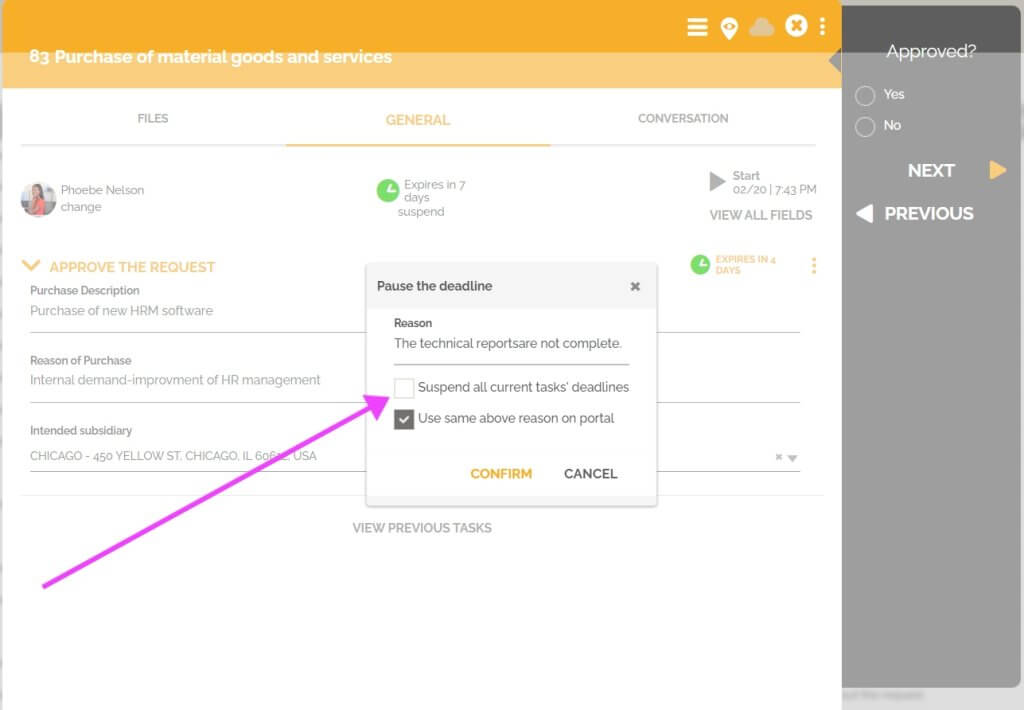
Task: Select the Yes radio button under Approved
Action: click(x=862, y=94)
